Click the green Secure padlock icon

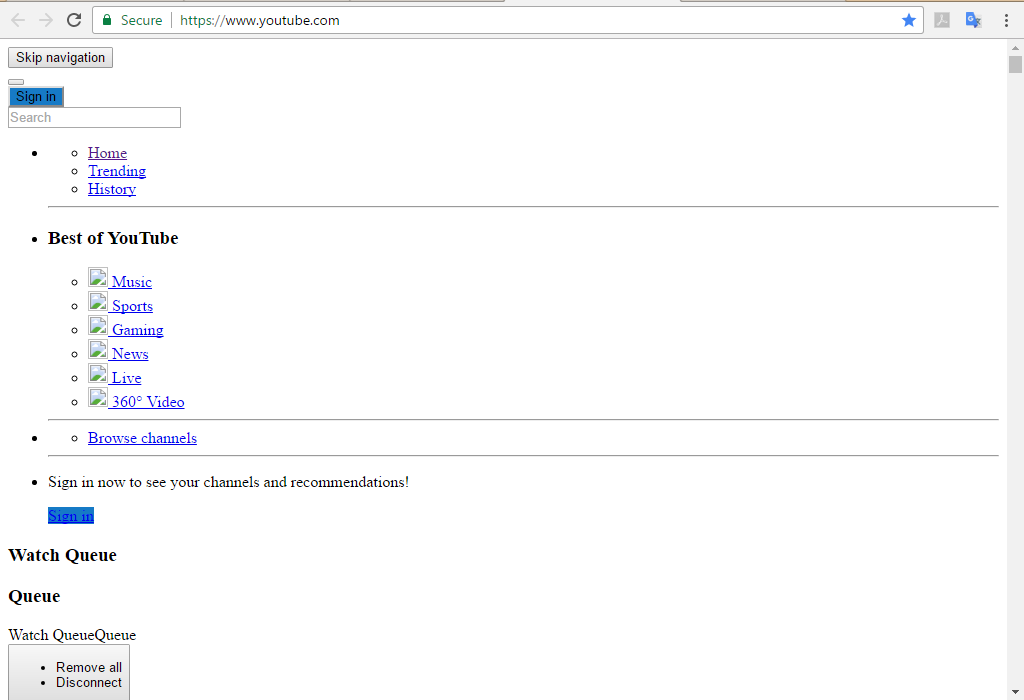pos(107,20)
